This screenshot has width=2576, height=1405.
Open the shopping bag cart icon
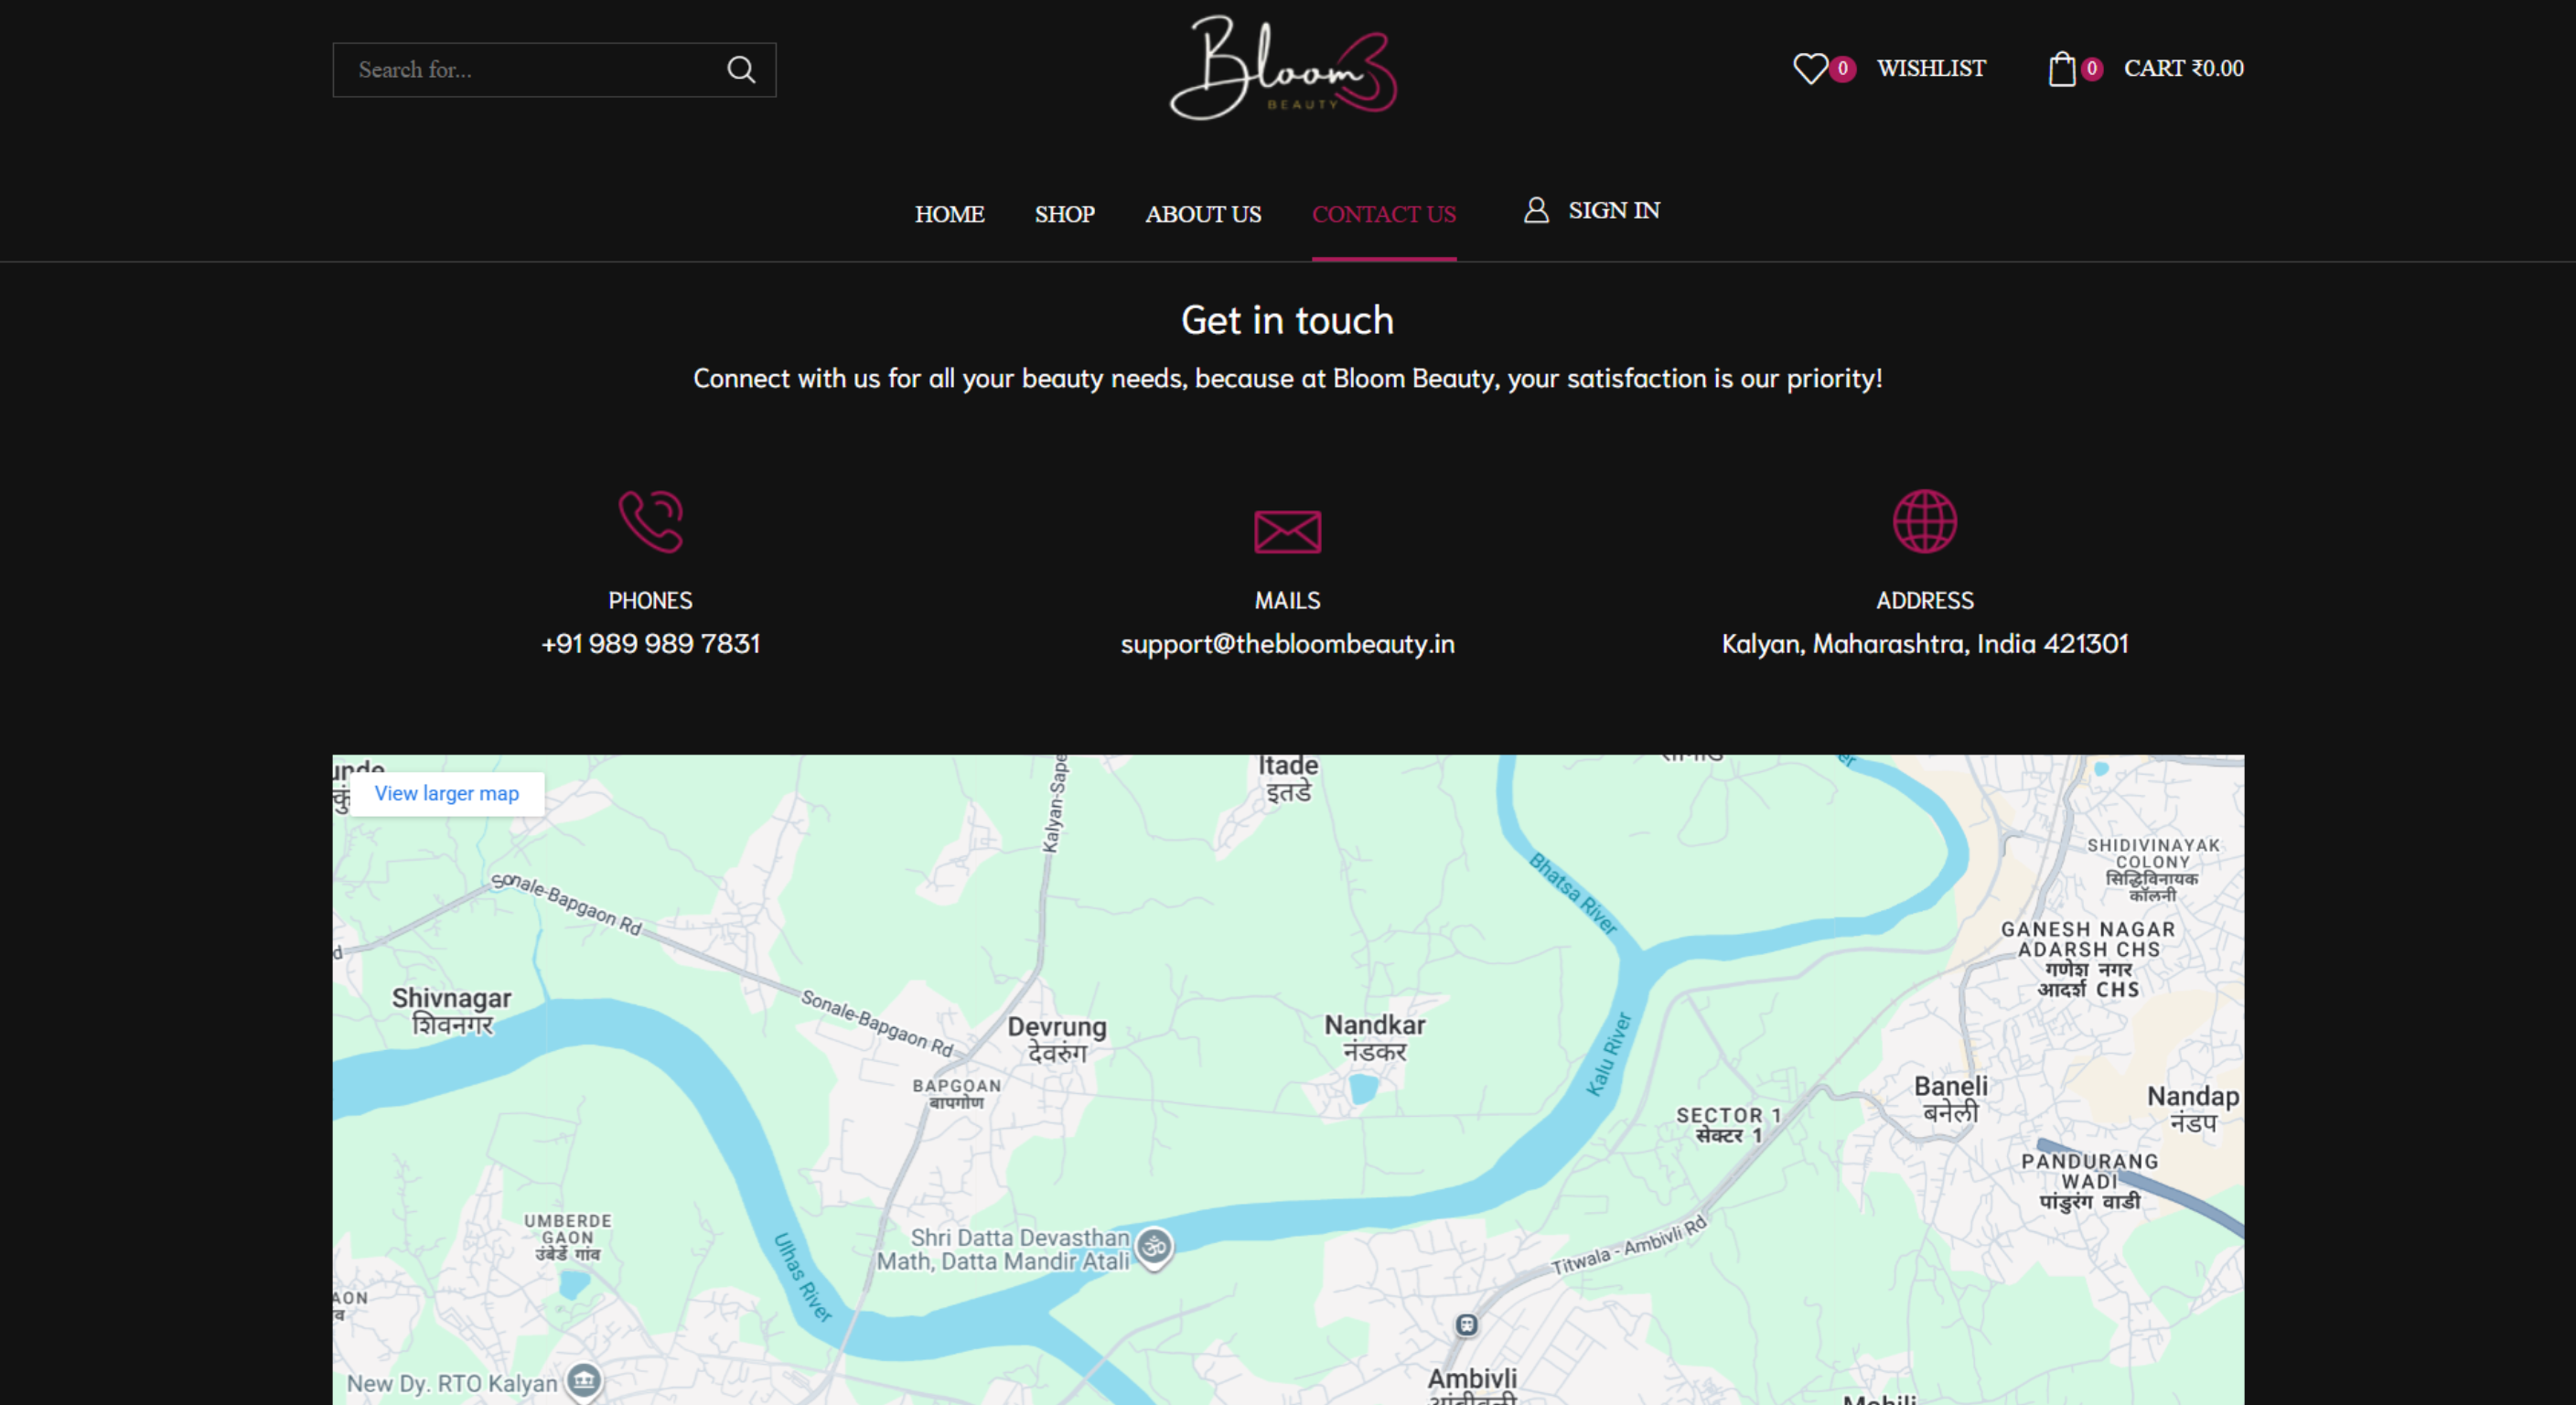tap(2062, 69)
